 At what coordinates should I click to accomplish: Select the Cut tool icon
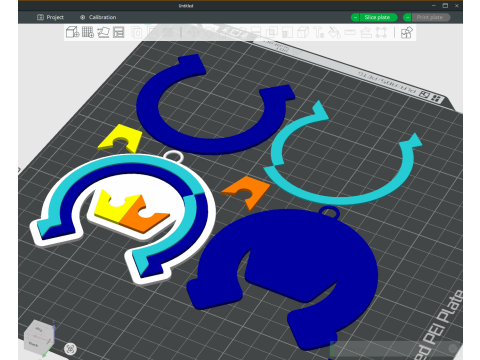(x=255, y=32)
